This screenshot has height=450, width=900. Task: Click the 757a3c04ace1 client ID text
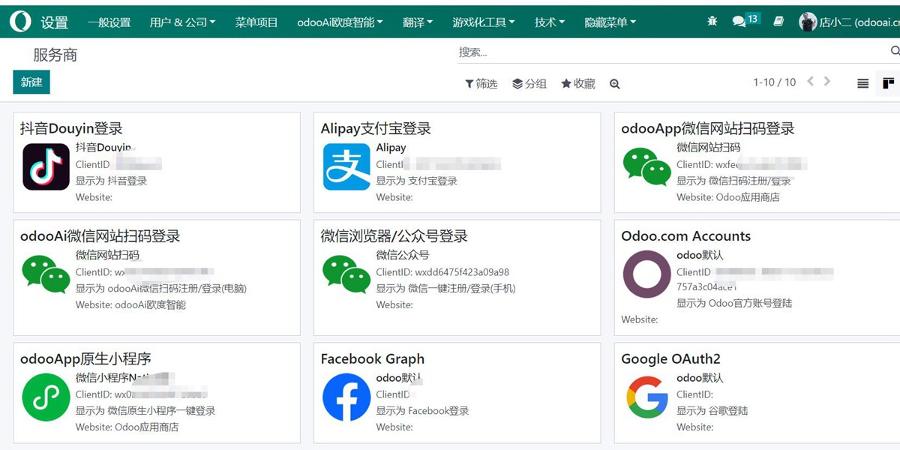pyautogui.click(x=706, y=286)
